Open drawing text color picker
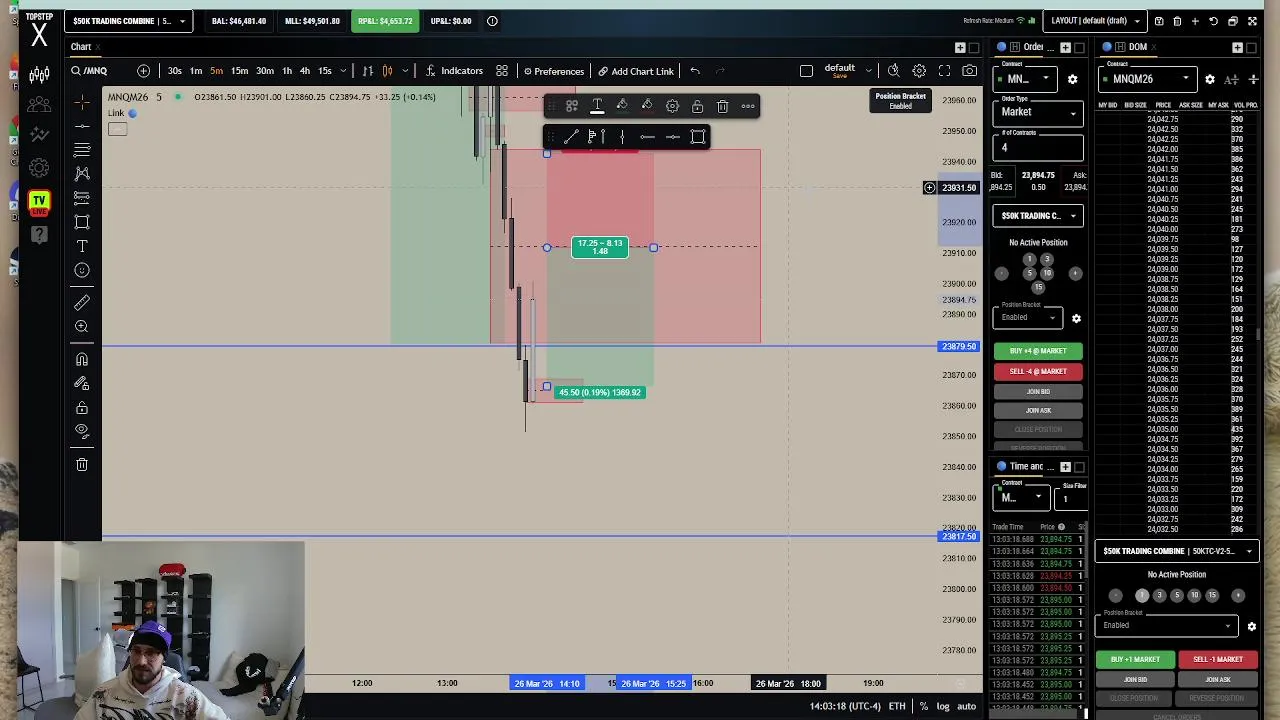Viewport: 1280px width, 720px height. 597,106
